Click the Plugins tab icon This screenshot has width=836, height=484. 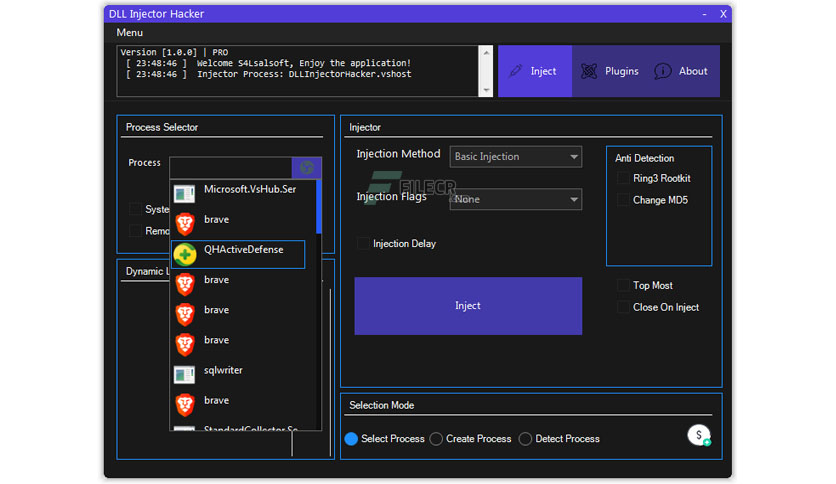589,71
